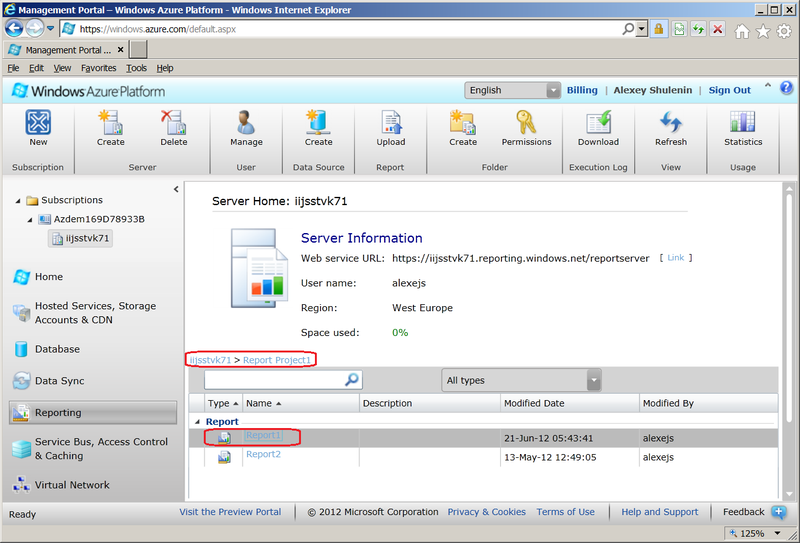Download the Execution Log
This screenshot has width=800, height=543.
[598, 122]
